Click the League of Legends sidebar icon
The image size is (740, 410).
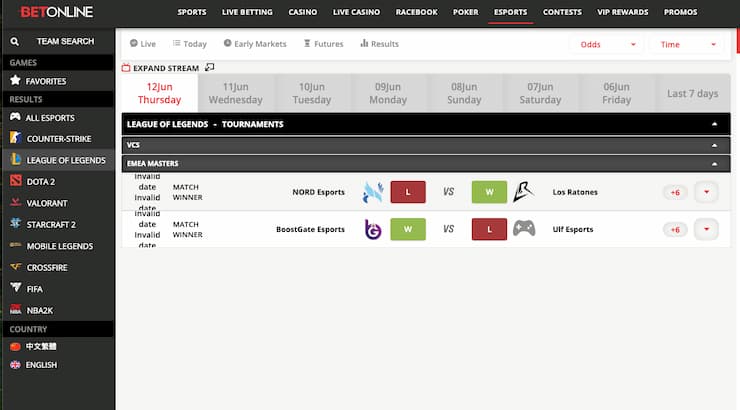[x=16, y=159]
